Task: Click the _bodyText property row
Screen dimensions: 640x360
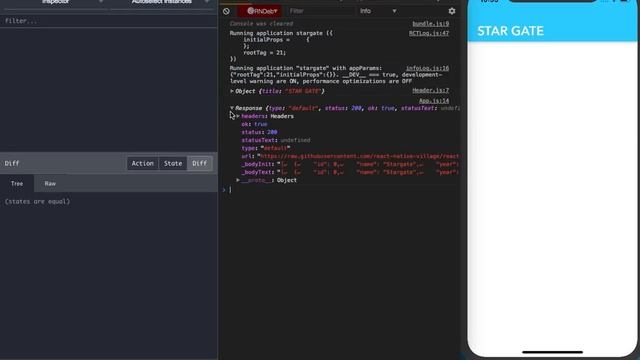Action: point(350,172)
